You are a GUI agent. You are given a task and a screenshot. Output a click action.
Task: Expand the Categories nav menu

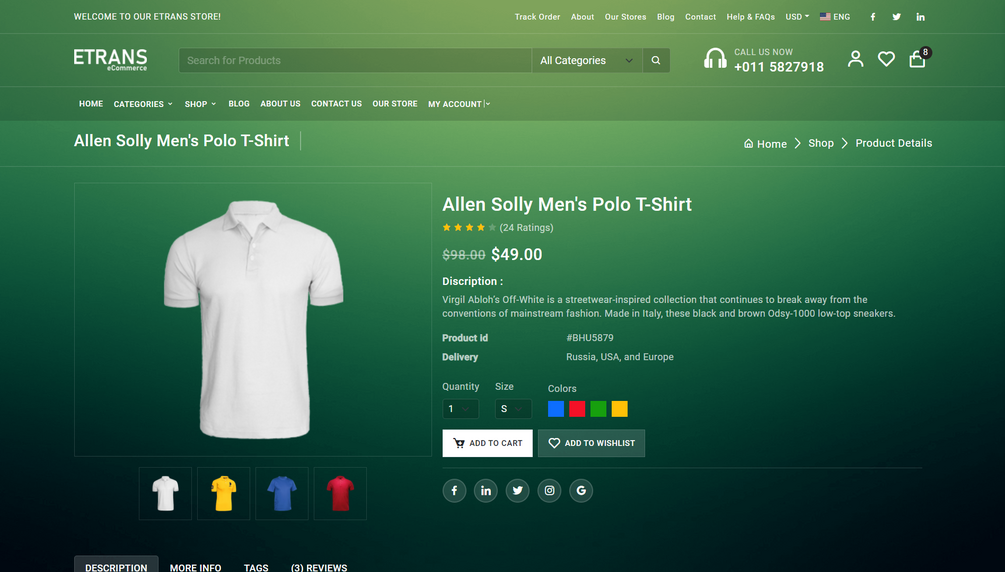coord(143,104)
